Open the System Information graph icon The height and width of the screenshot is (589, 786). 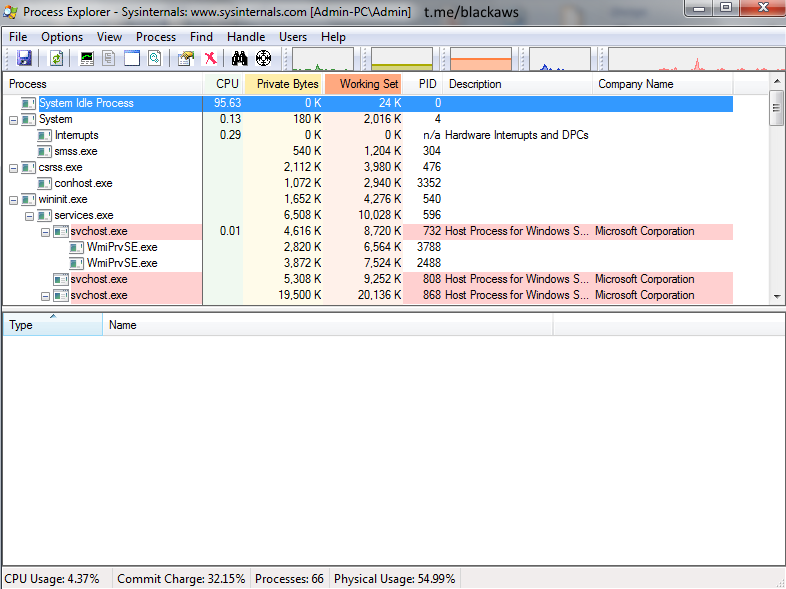pos(87,58)
